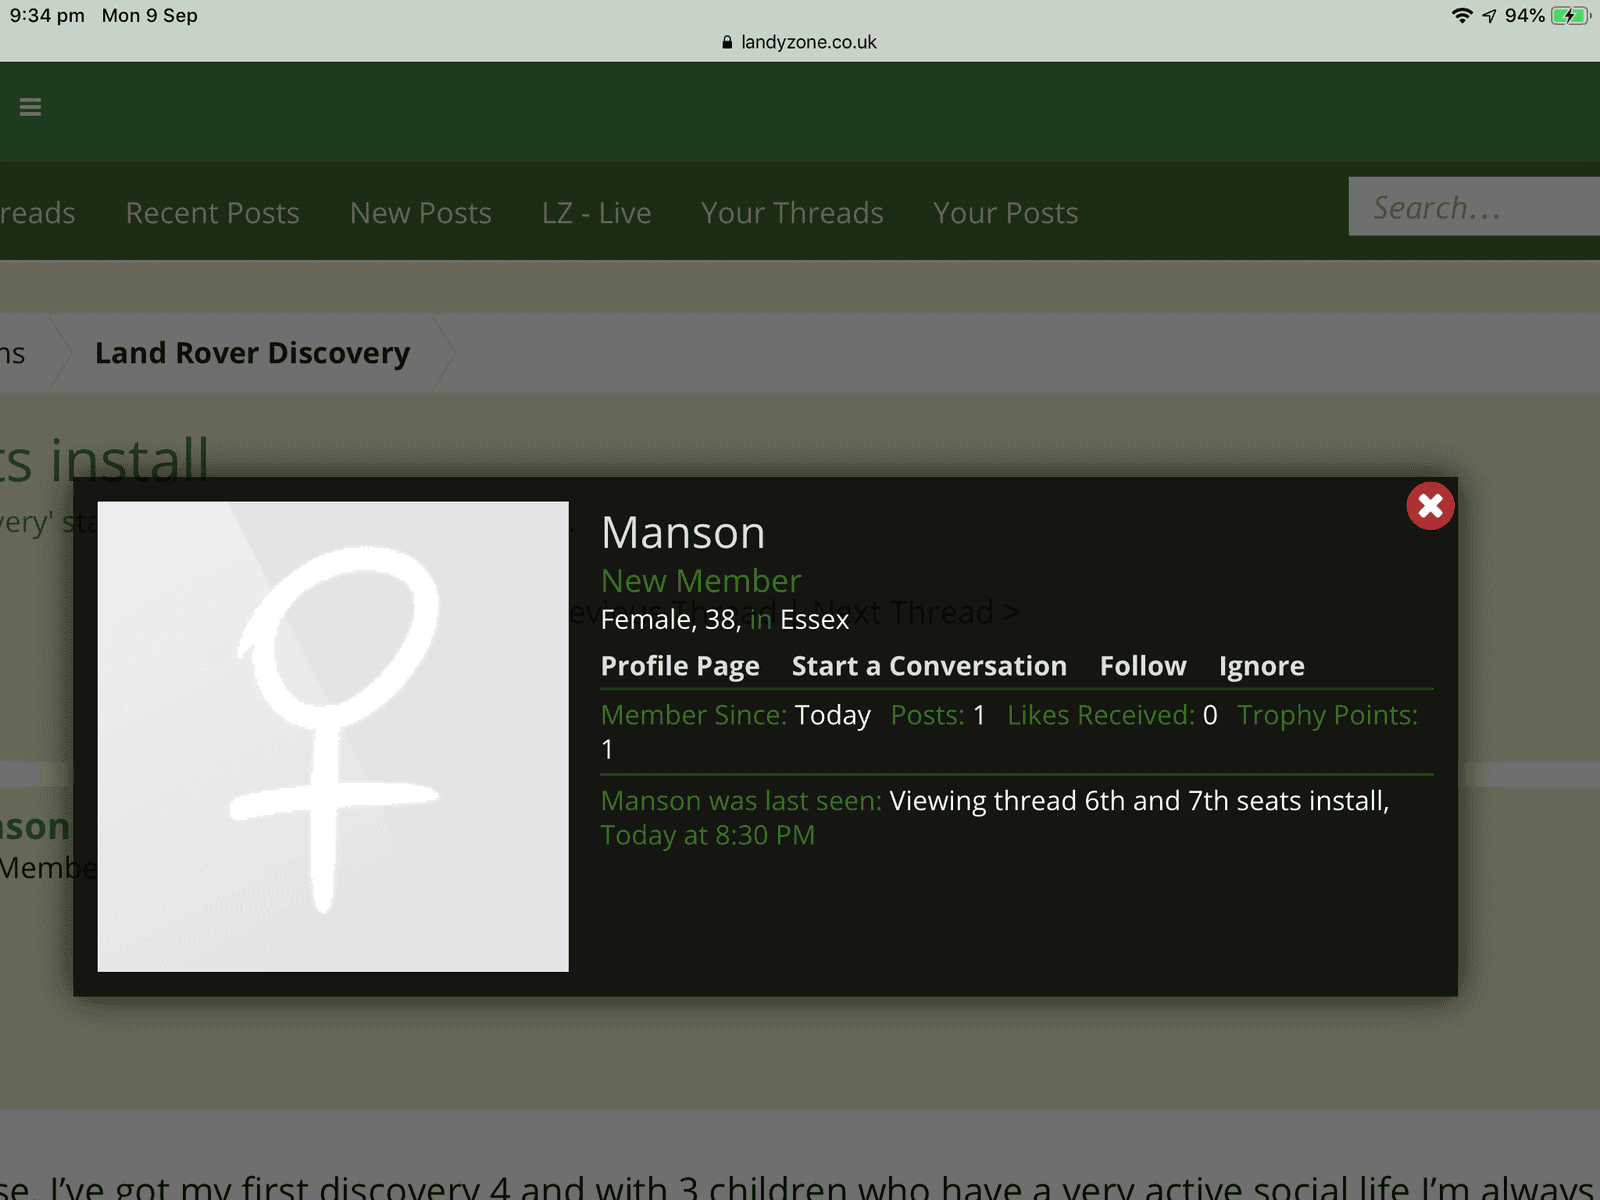Viewport: 1600px width, 1200px height.
Task: Tap the landyzone.co.uk address bar
Action: pos(800,42)
